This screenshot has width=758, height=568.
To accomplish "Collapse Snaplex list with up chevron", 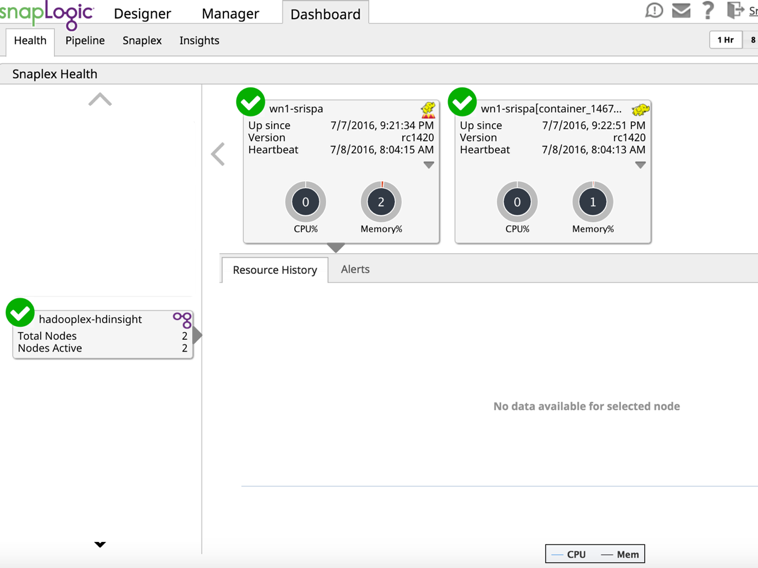I will (x=100, y=99).
